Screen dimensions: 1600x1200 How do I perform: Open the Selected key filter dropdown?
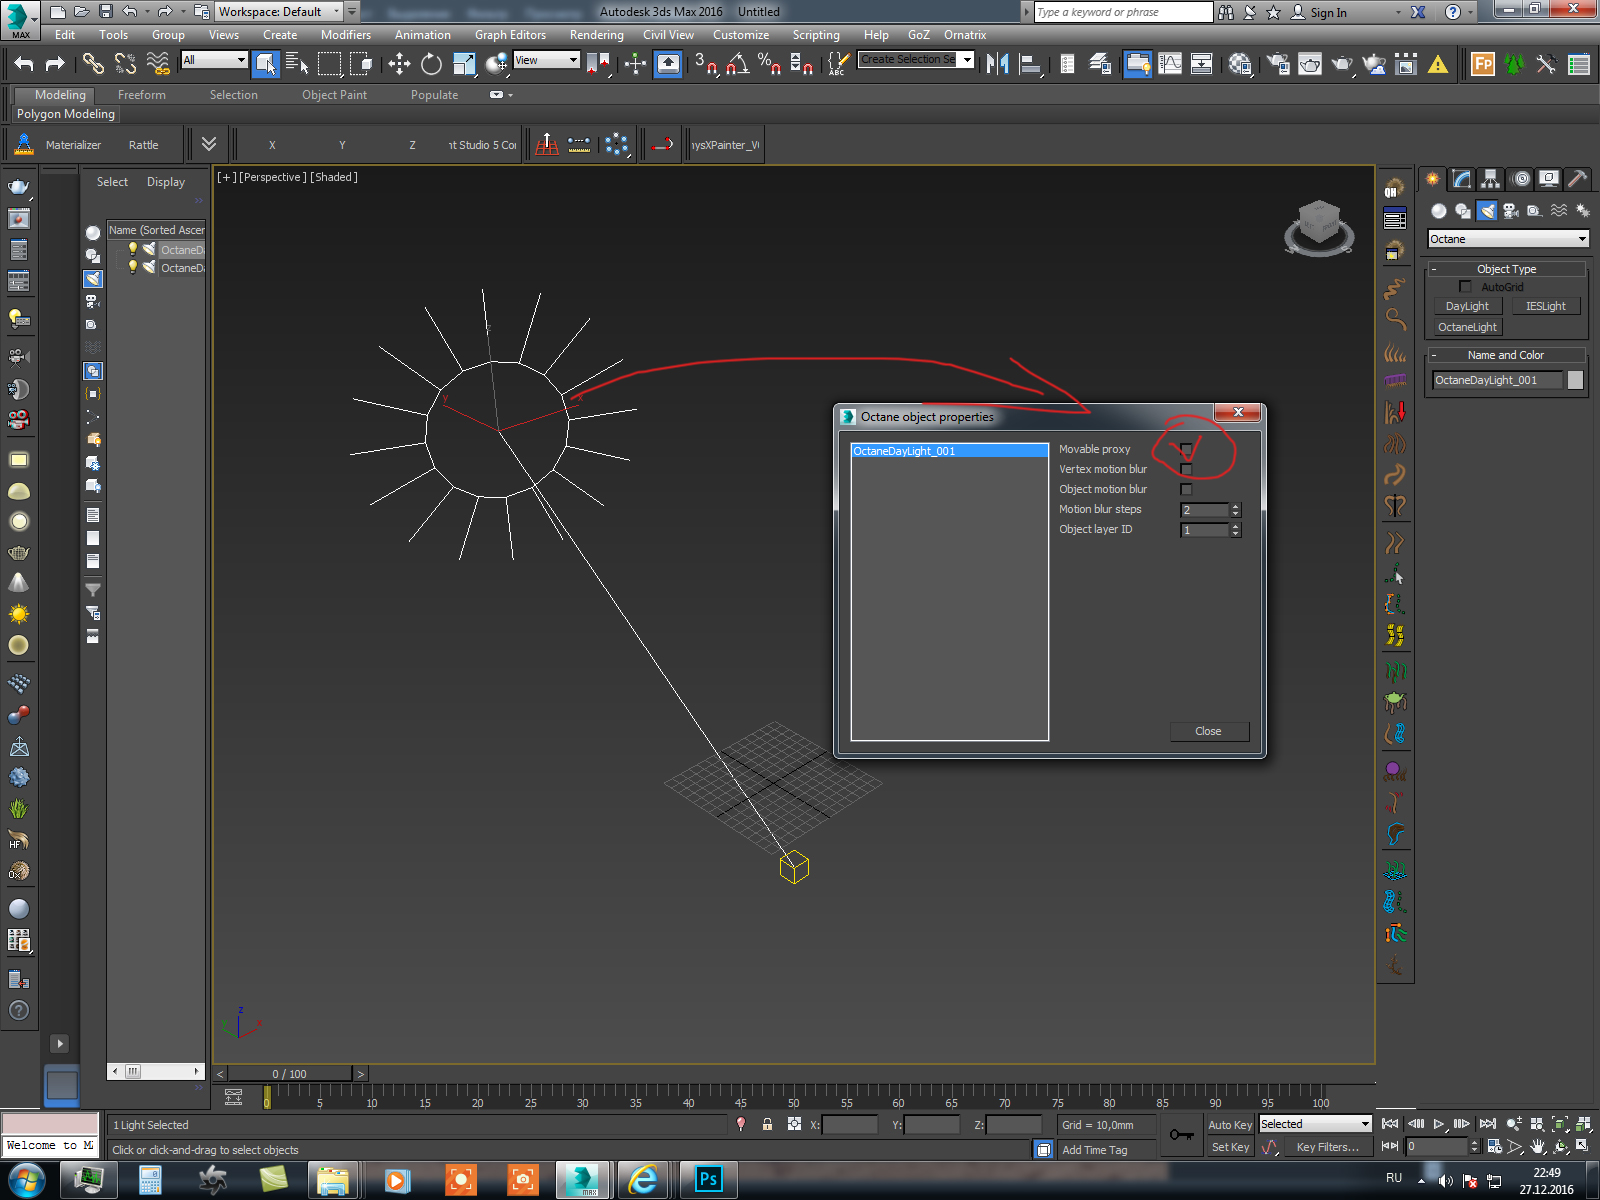pyautogui.click(x=1315, y=1124)
